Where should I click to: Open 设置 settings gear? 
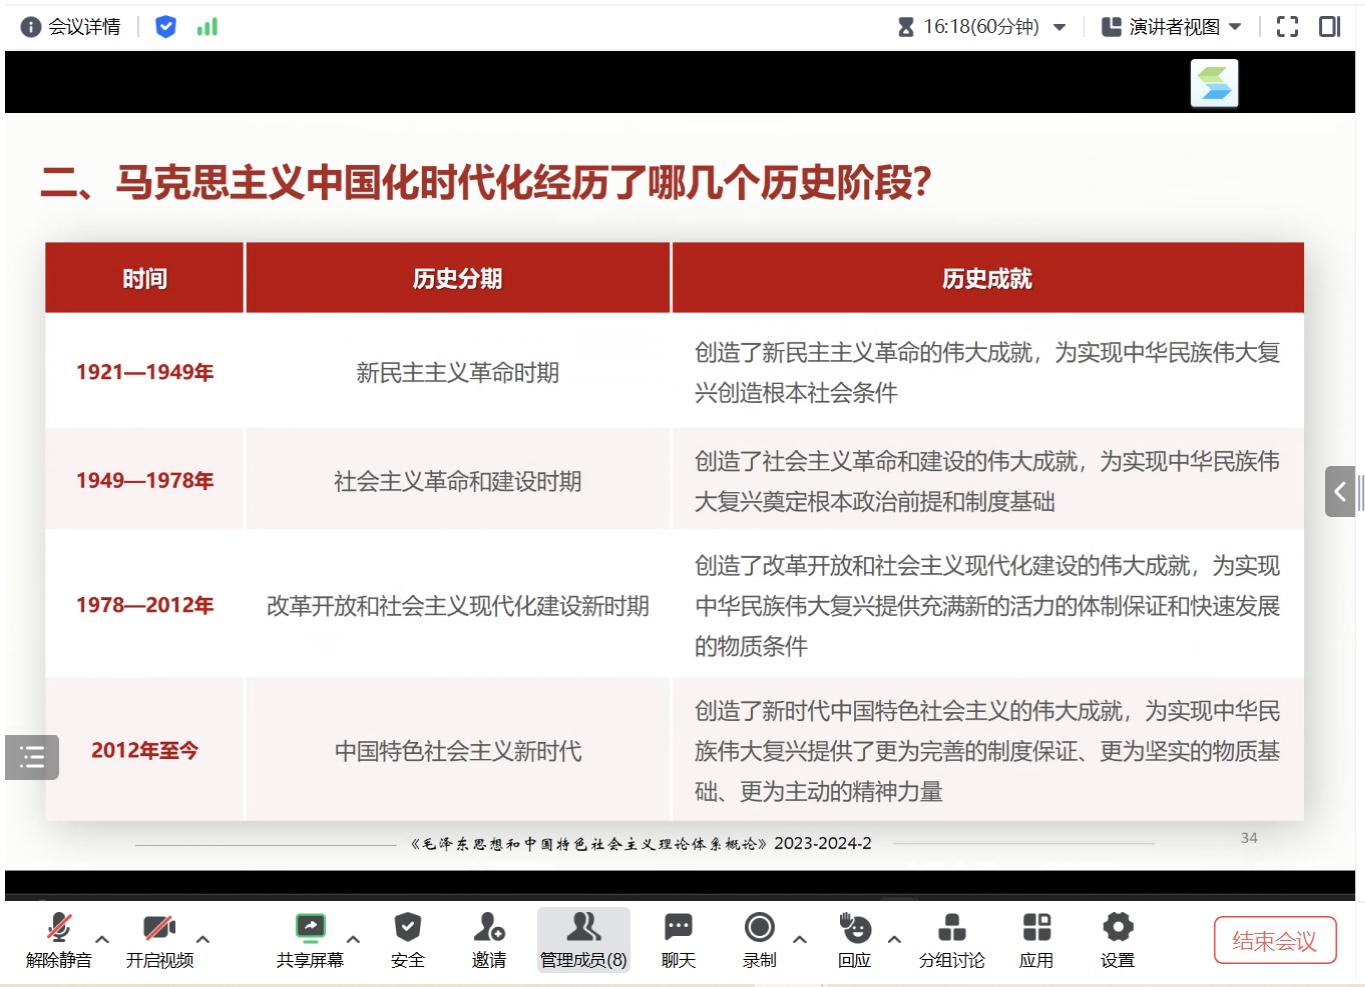pos(1117,940)
